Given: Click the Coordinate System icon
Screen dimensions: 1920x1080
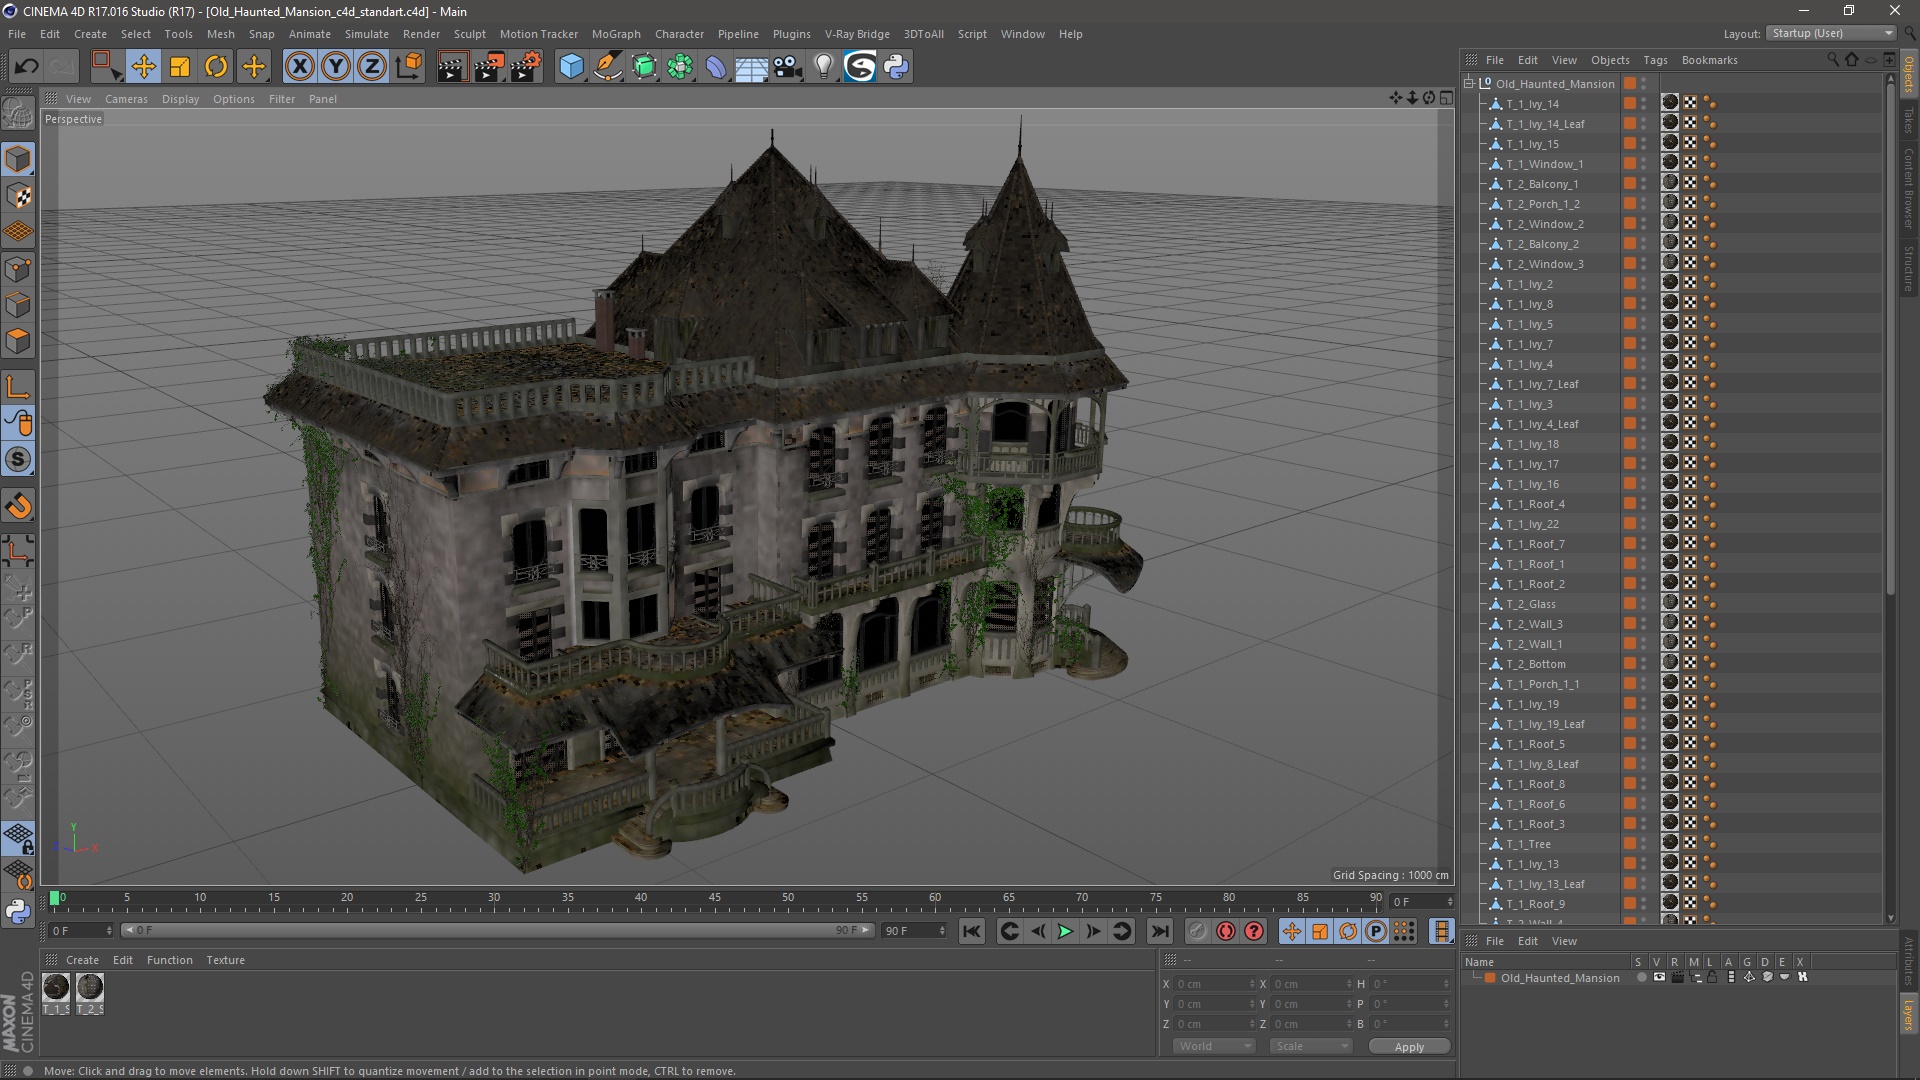Looking at the screenshot, I should coord(408,67).
